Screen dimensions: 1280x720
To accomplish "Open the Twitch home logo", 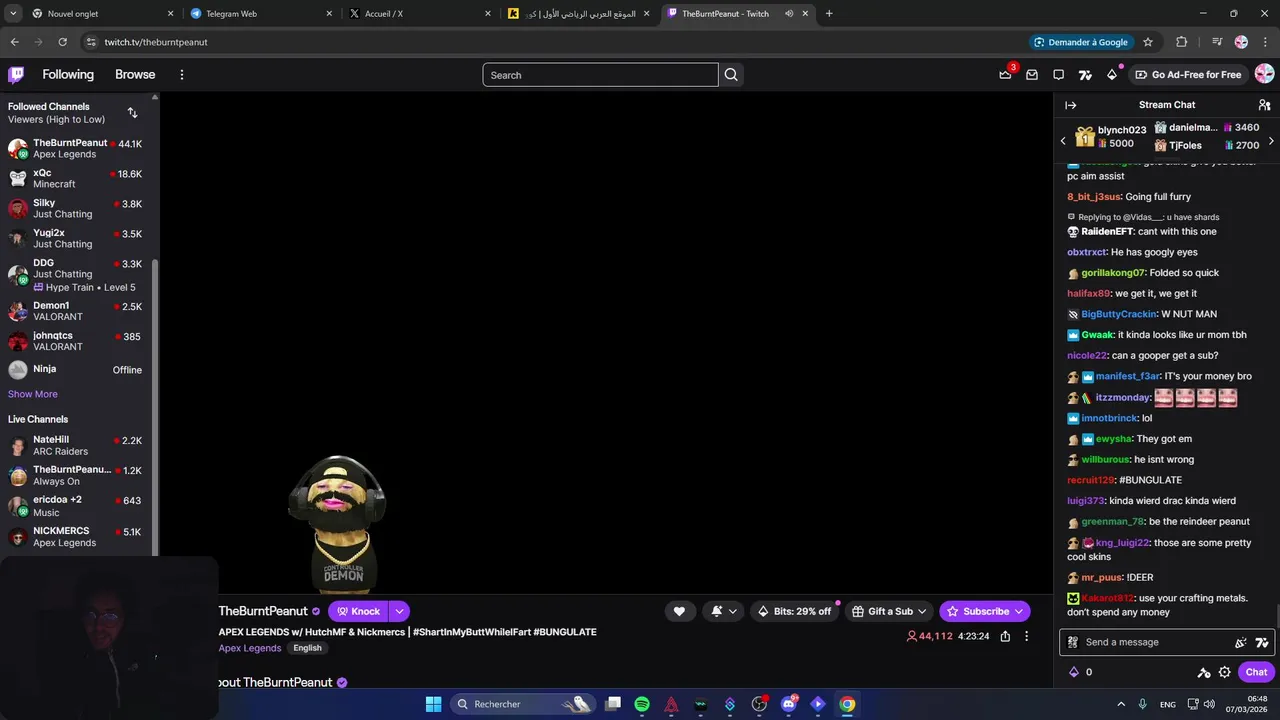I will pos(16,74).
